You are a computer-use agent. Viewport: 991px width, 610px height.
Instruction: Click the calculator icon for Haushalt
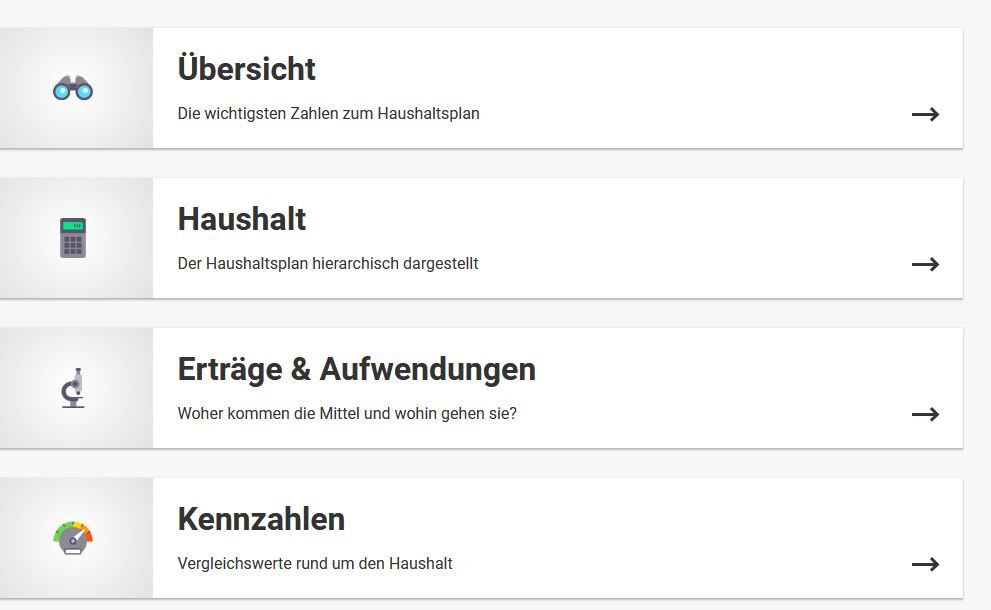pyautogui.click(x=73, y=238)
